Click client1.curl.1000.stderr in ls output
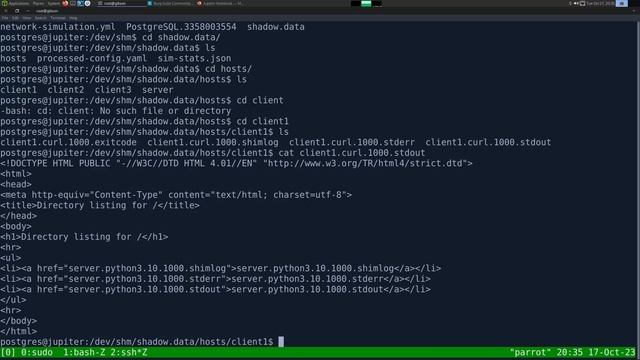The height and width of the screenshot is (360, 640). click(x=352, y=142)
